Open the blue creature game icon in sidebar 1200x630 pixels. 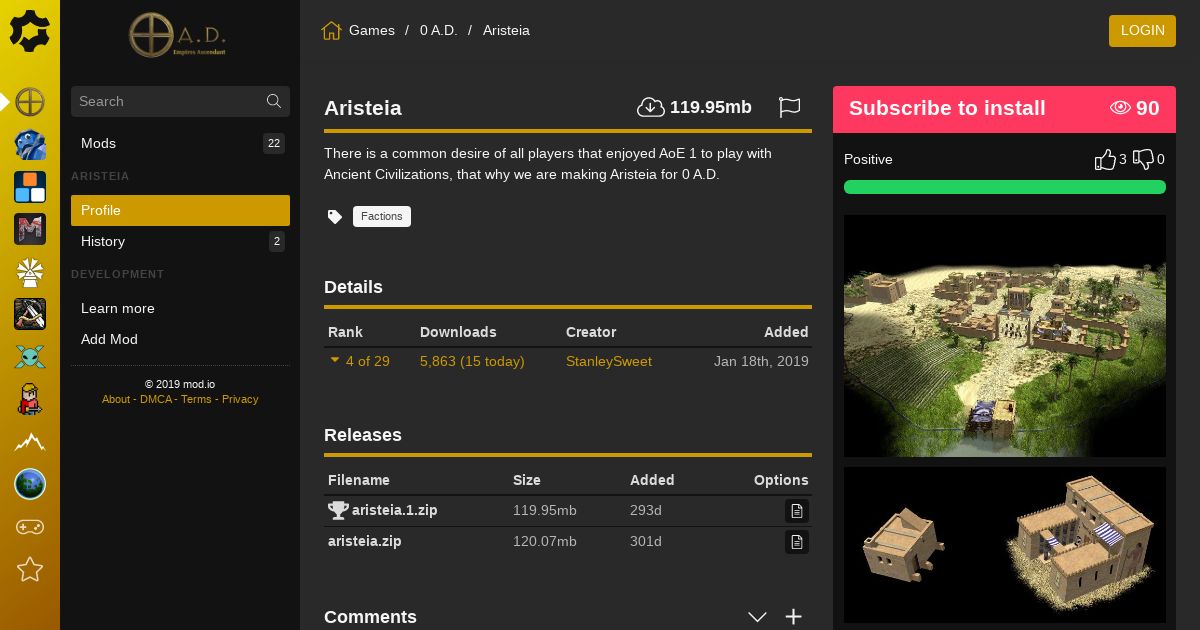coord(30,144)
